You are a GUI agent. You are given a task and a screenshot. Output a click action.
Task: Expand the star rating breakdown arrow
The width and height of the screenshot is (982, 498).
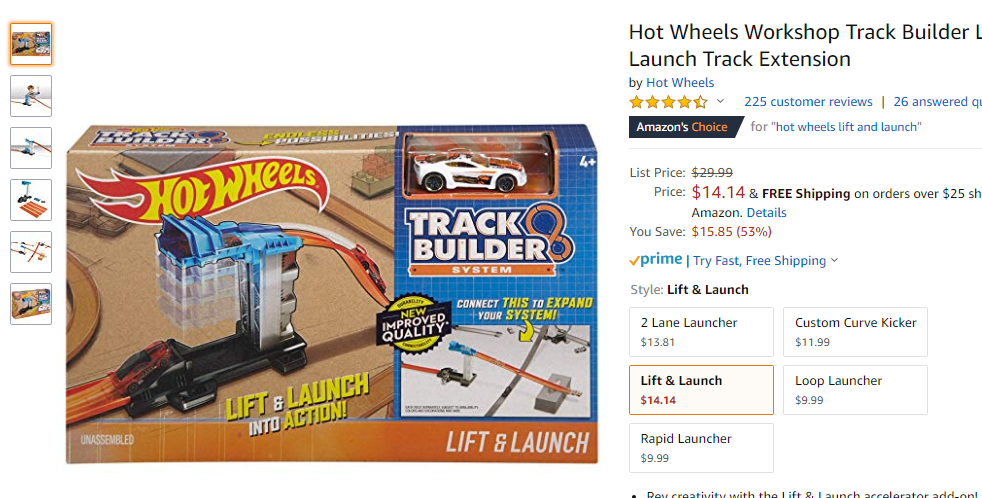point(720,101)
